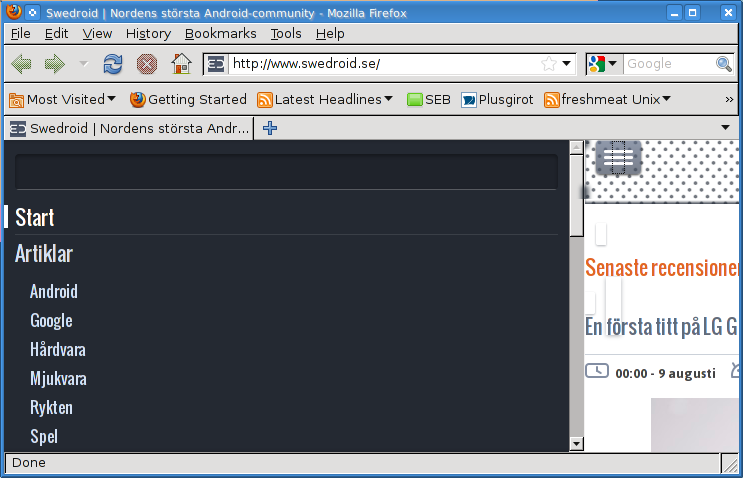Open the Bookmarks menu

click(x=220, y=34)
